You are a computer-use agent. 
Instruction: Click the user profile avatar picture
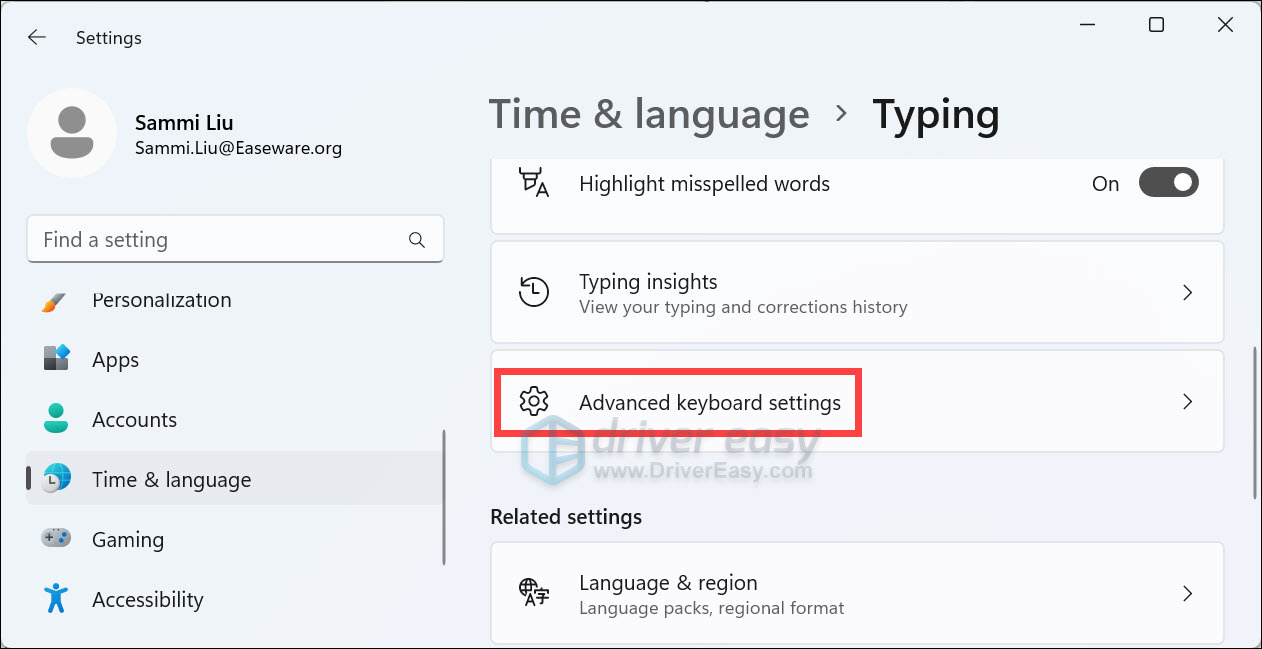click(x=71, y=133)
